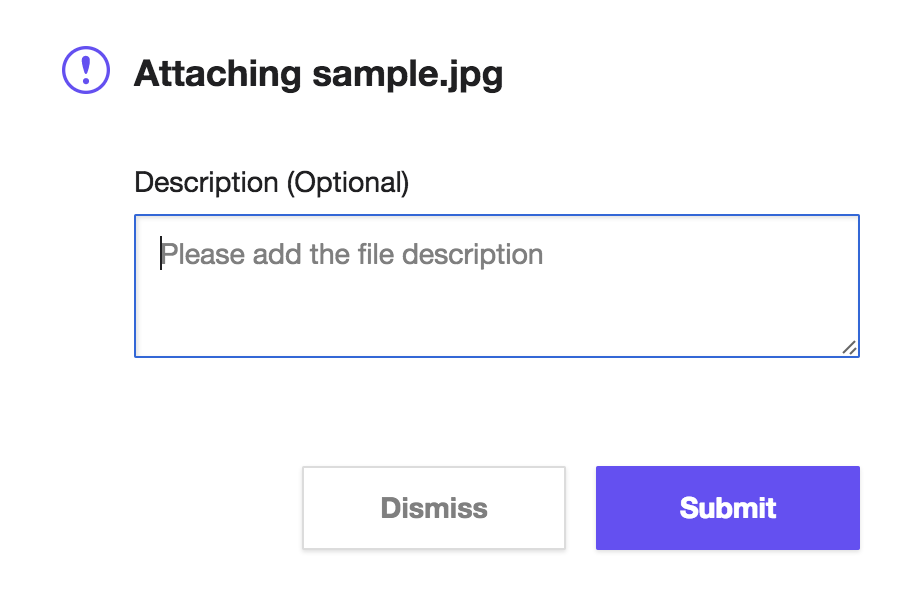Submit the sample.jpg attachment
922x592 pixels.
point(727,508)
